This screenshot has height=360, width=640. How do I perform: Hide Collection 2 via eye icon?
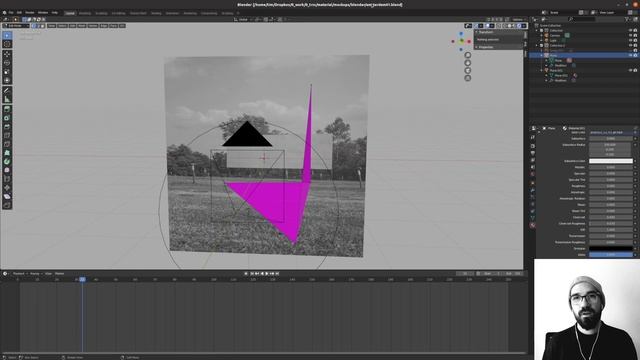[x=631, y=45]
